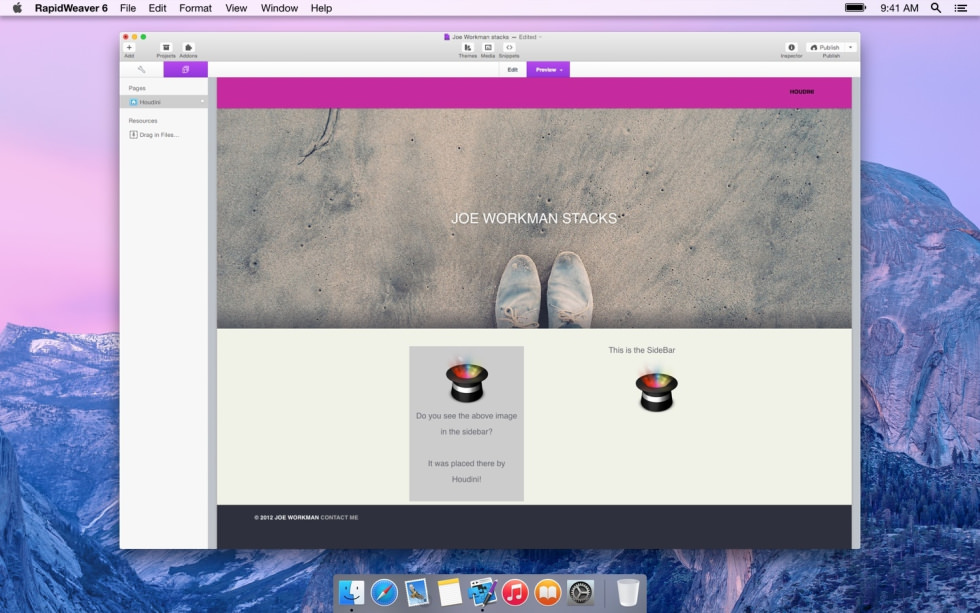The width and height of the screenshot is (980, 613).
Task: Select the purple pages sidebar tab
Action: pos(186,69)
